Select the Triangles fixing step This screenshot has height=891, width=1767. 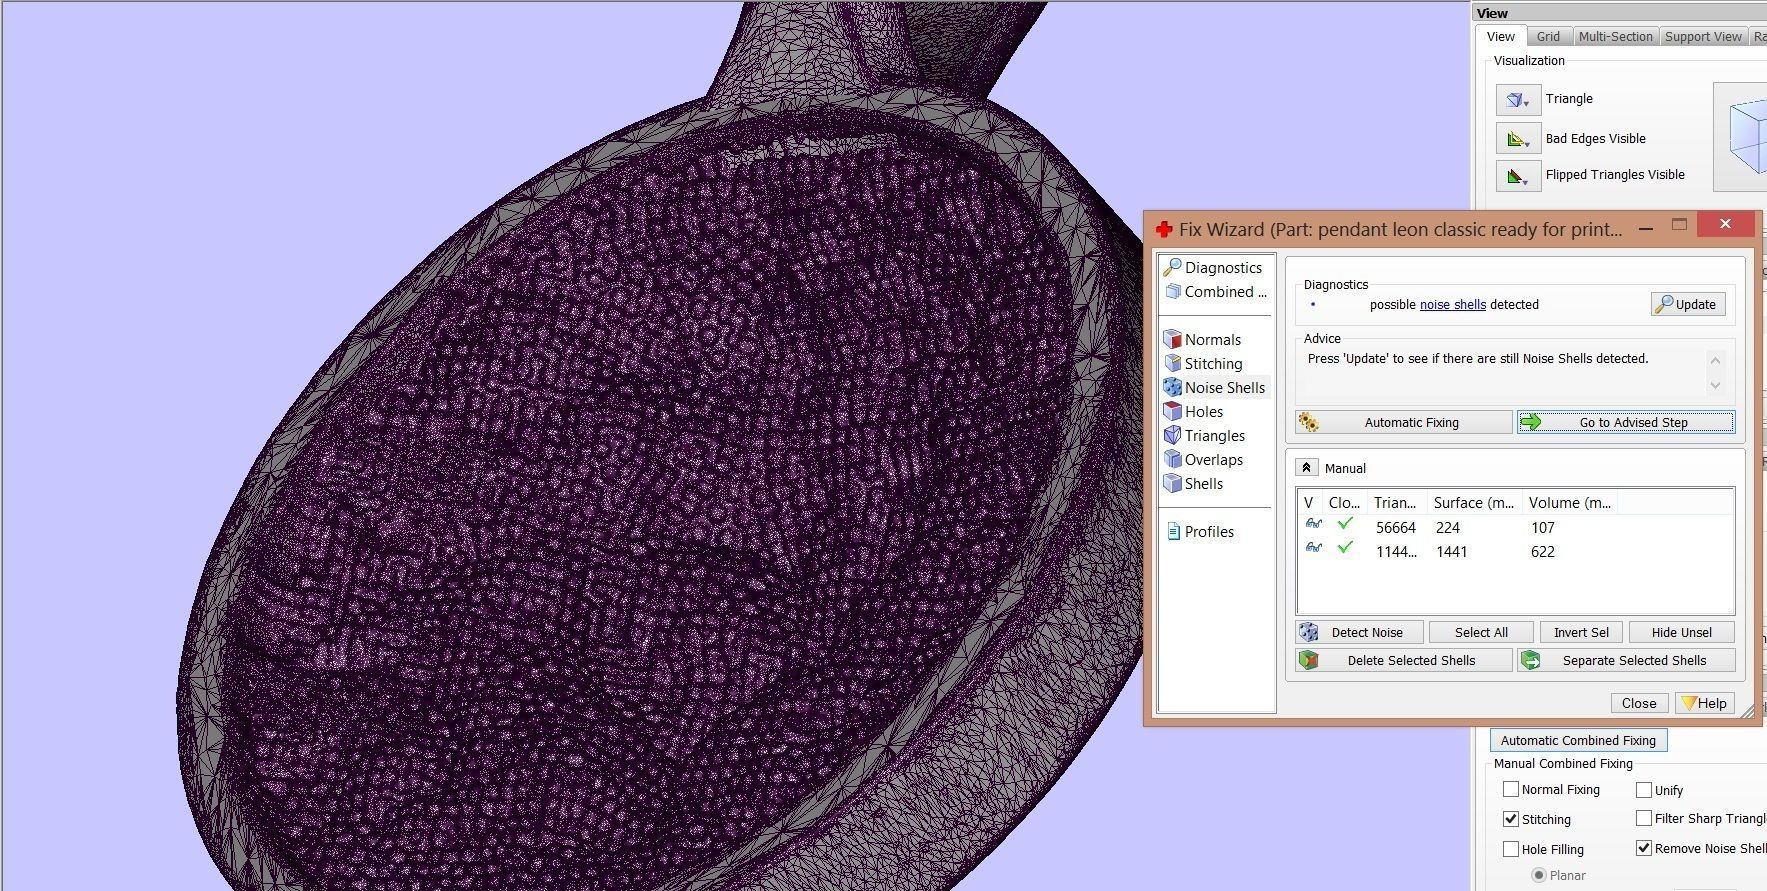pos(1204,436)
